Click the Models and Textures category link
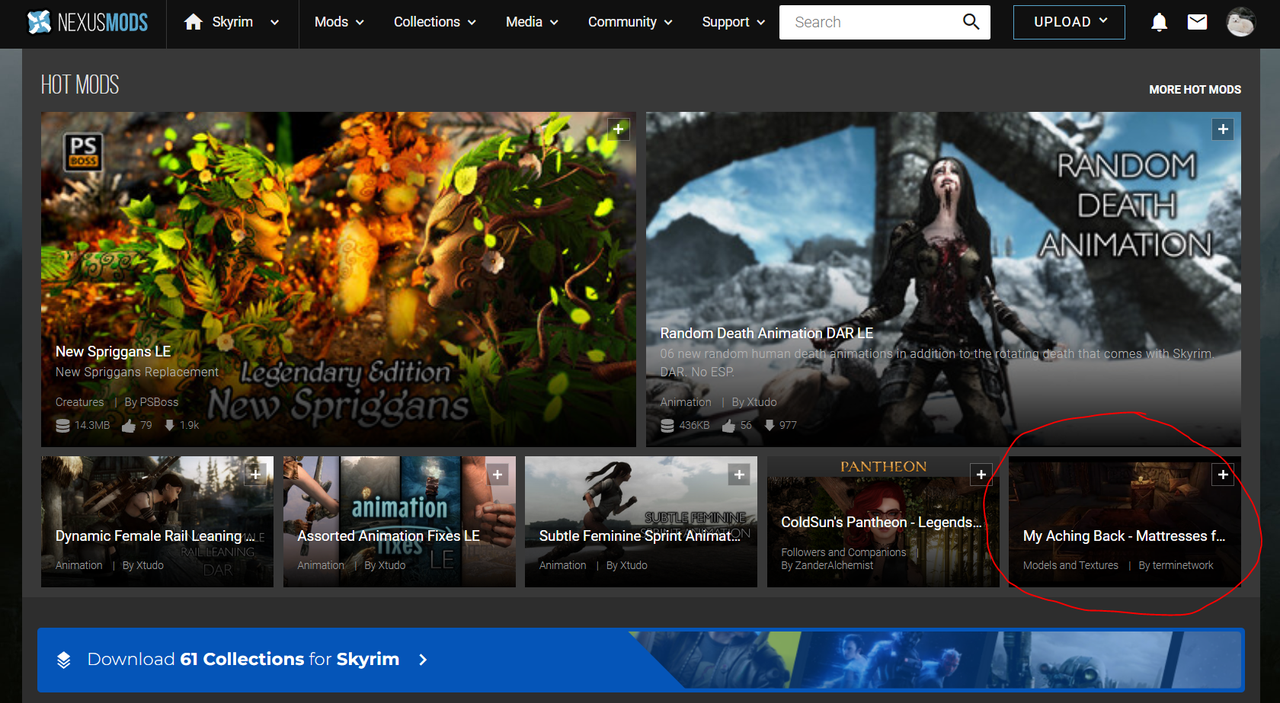This screenshot has width=1280, height=703. (x=1071, y=565)
